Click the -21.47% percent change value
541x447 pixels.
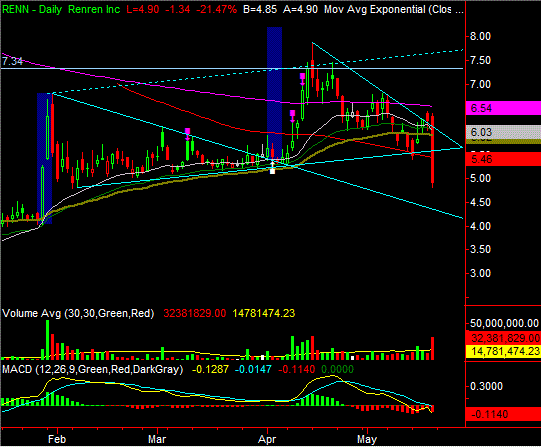[216, 9]
